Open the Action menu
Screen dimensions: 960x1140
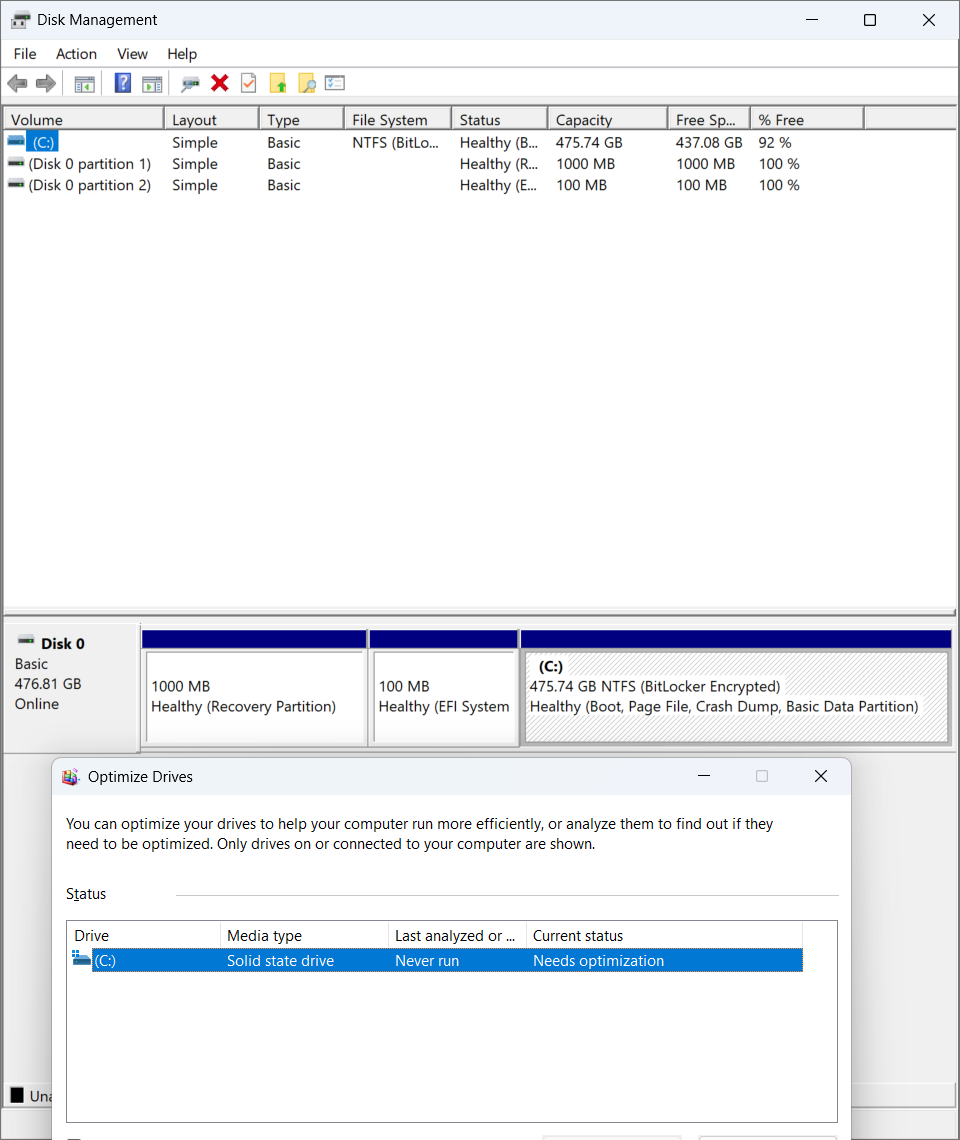(x=76, y=54)
